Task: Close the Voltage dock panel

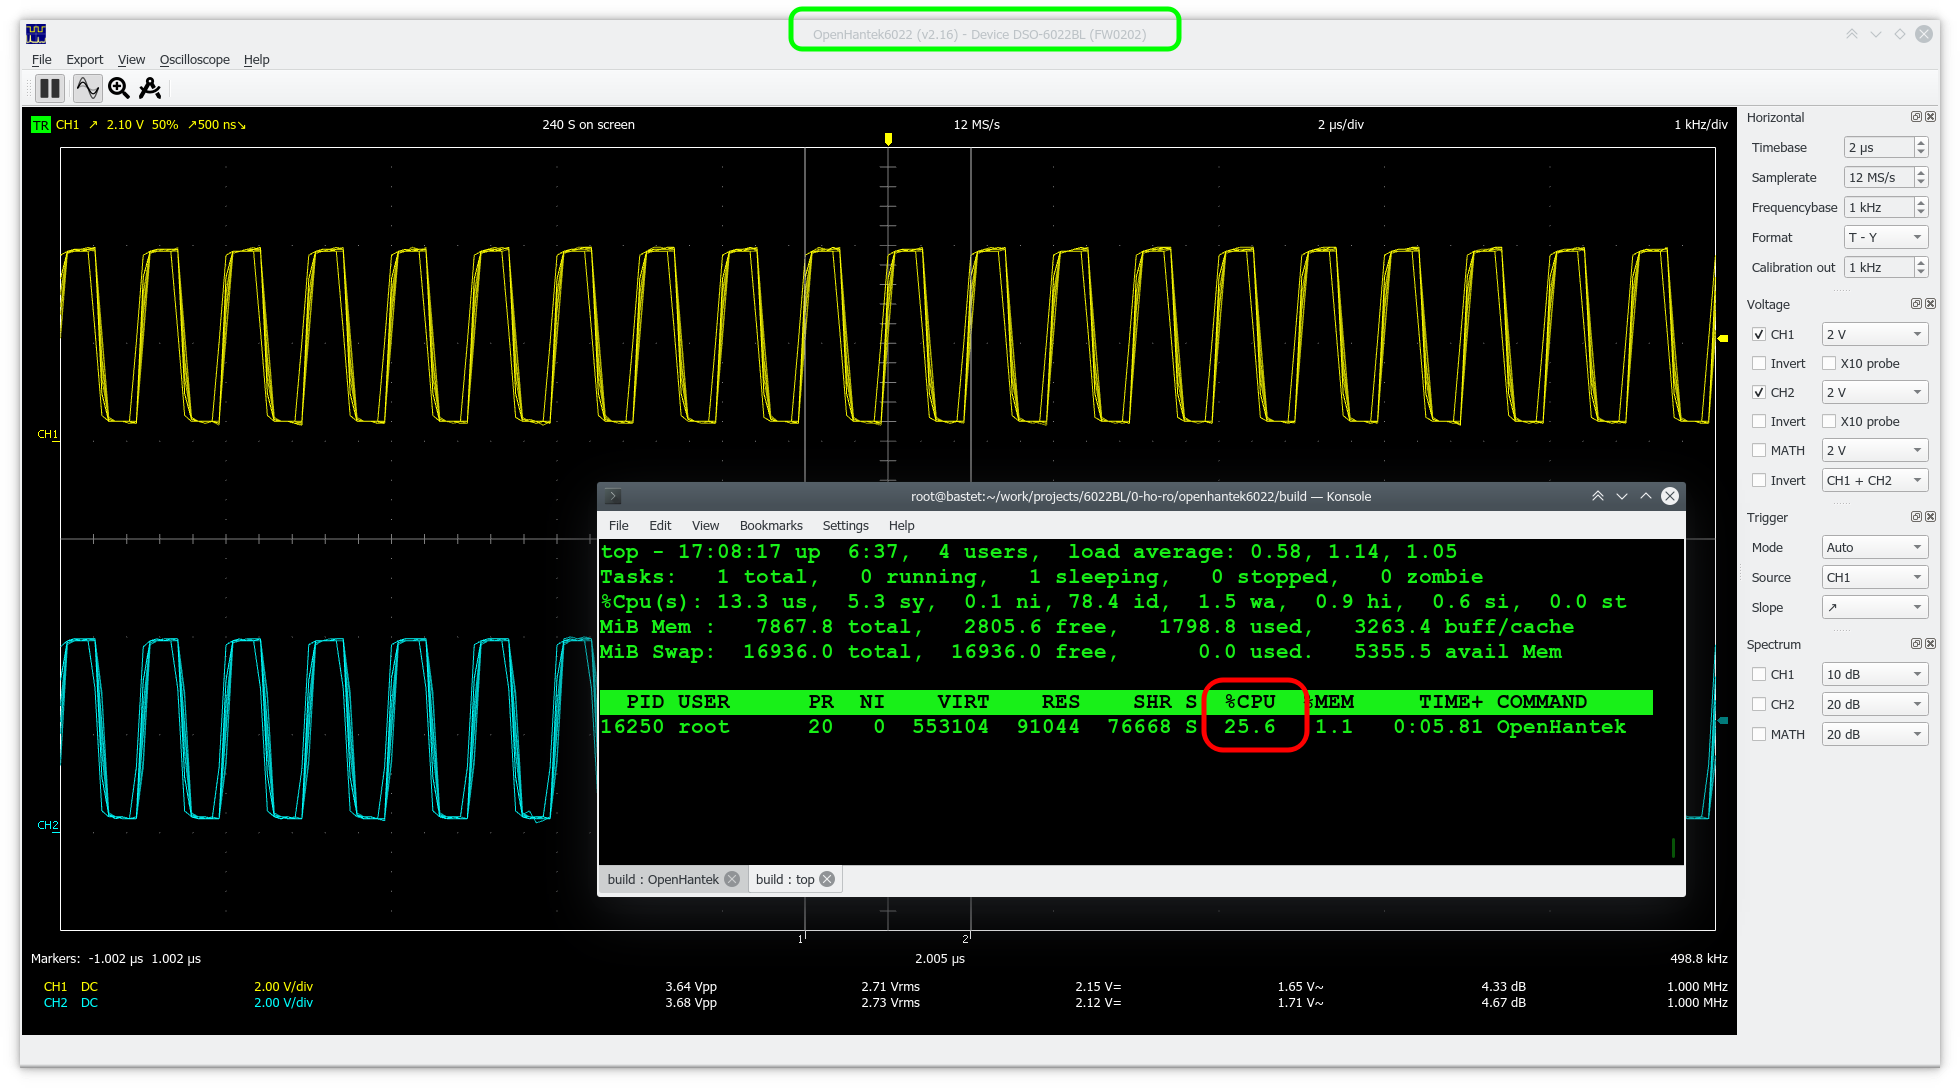Action: (1930, 304)
